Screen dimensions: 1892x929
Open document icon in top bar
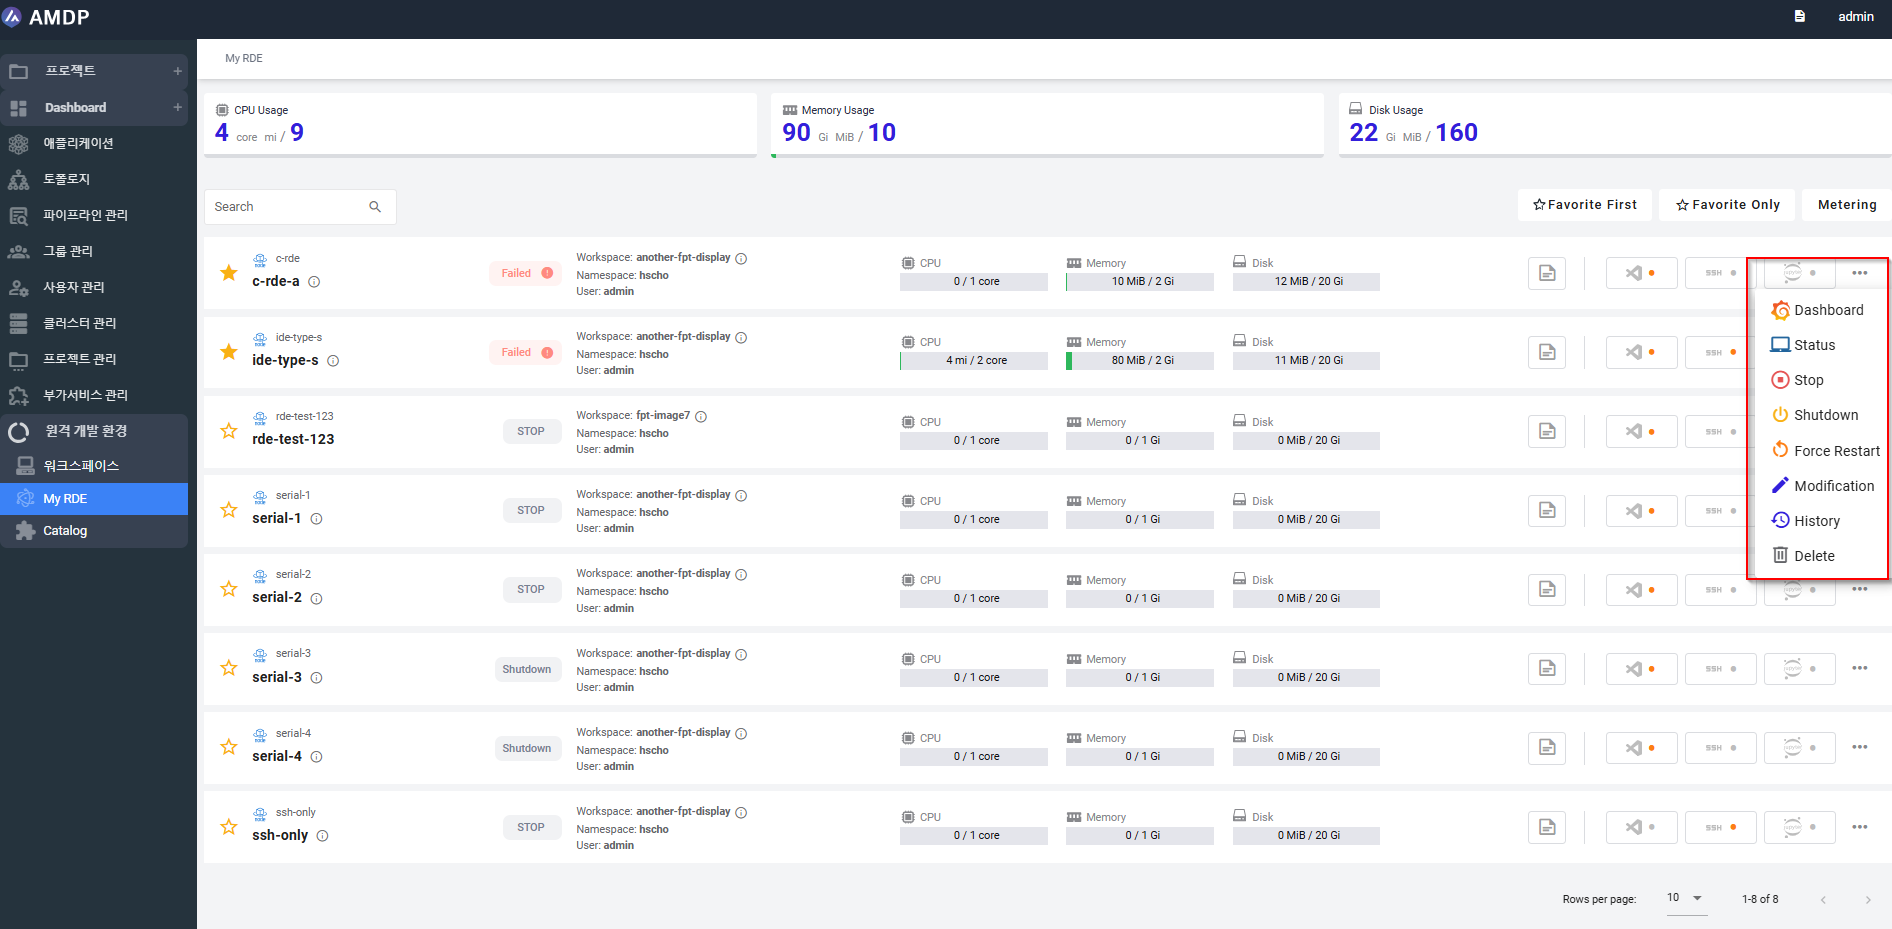(1799, 16)
